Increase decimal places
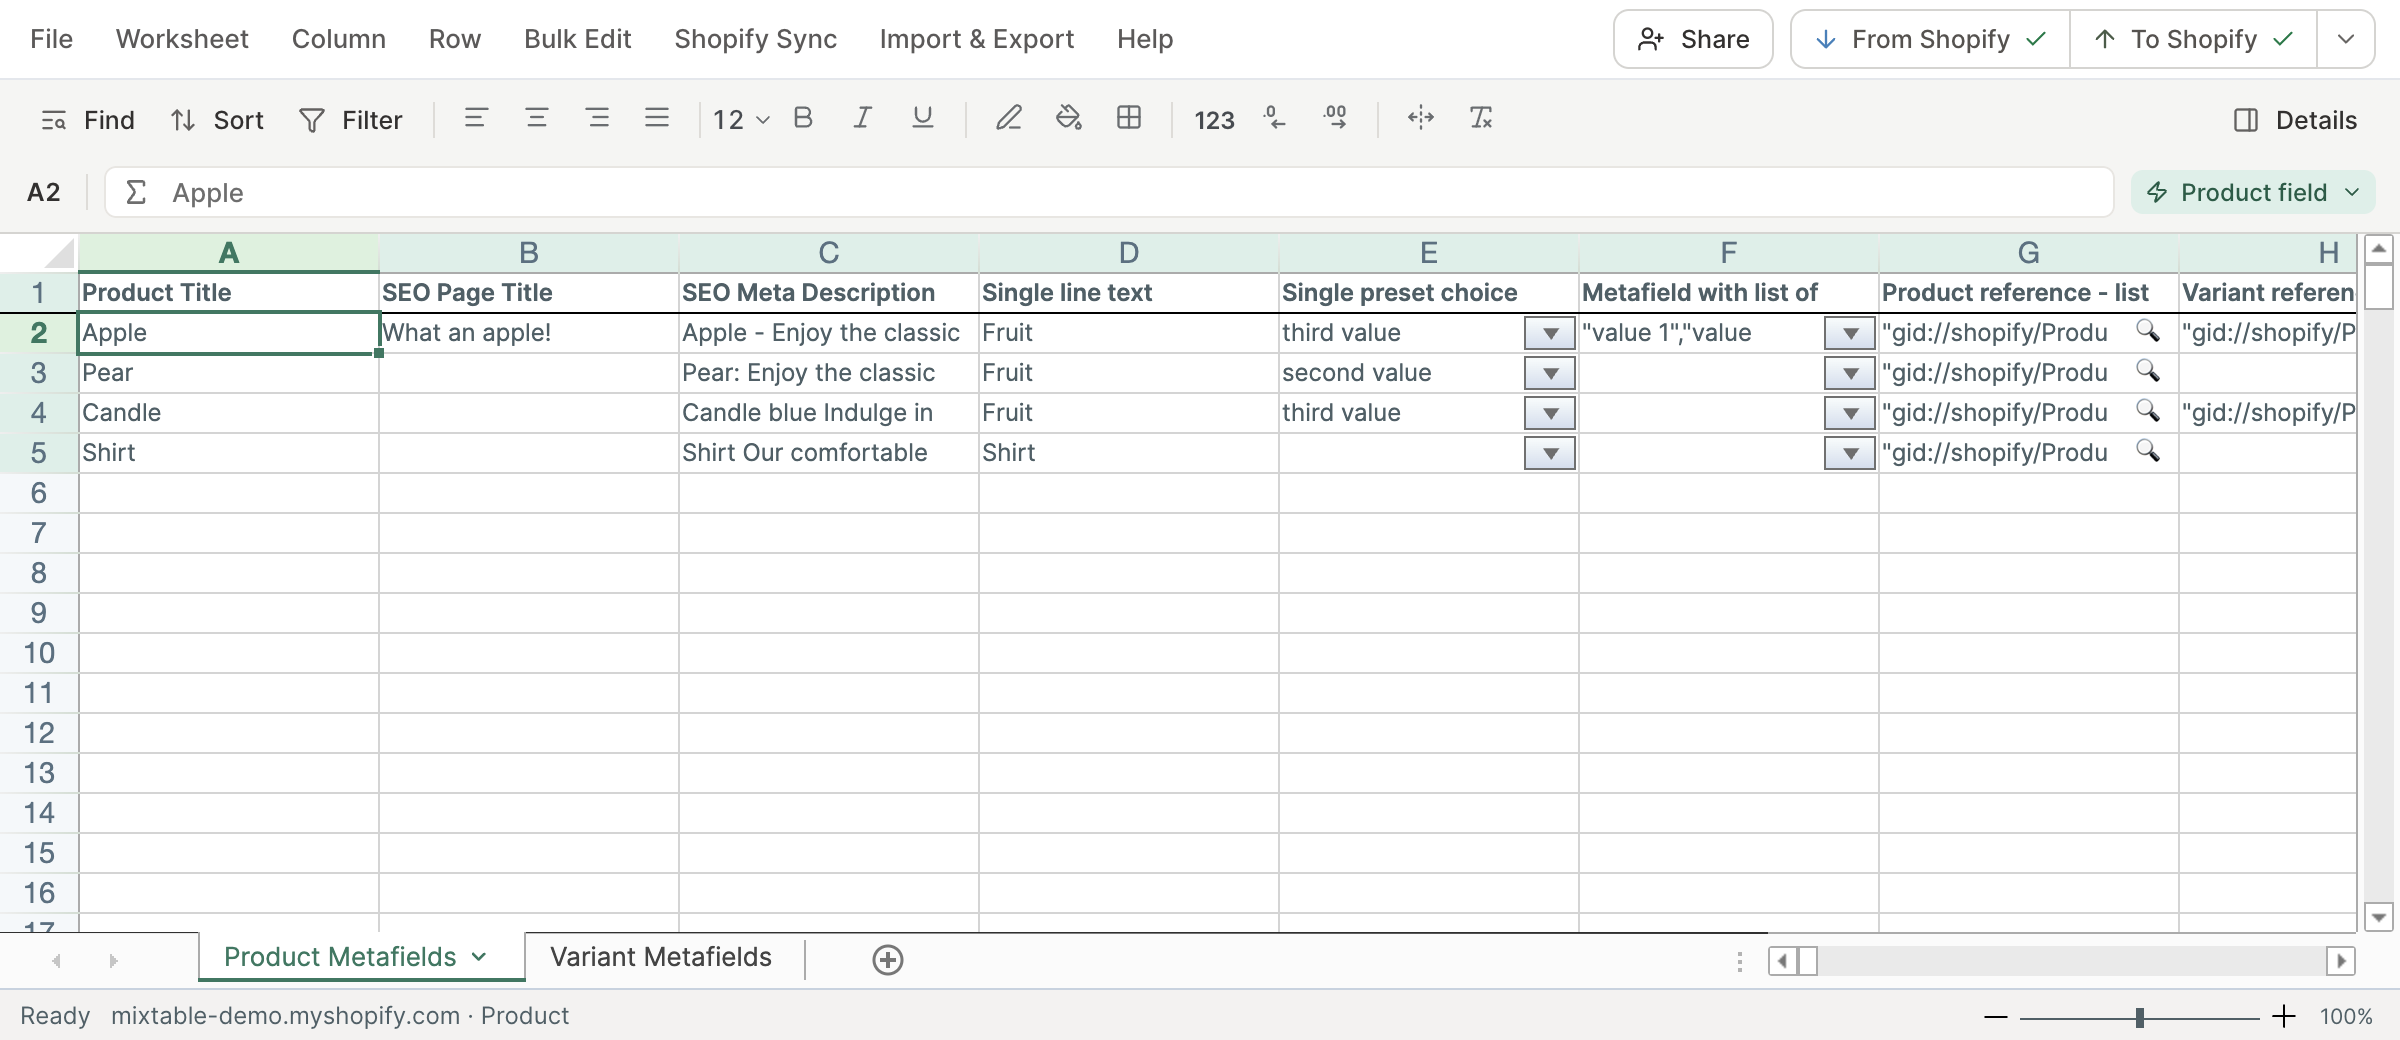 [x=1335, y=119]
